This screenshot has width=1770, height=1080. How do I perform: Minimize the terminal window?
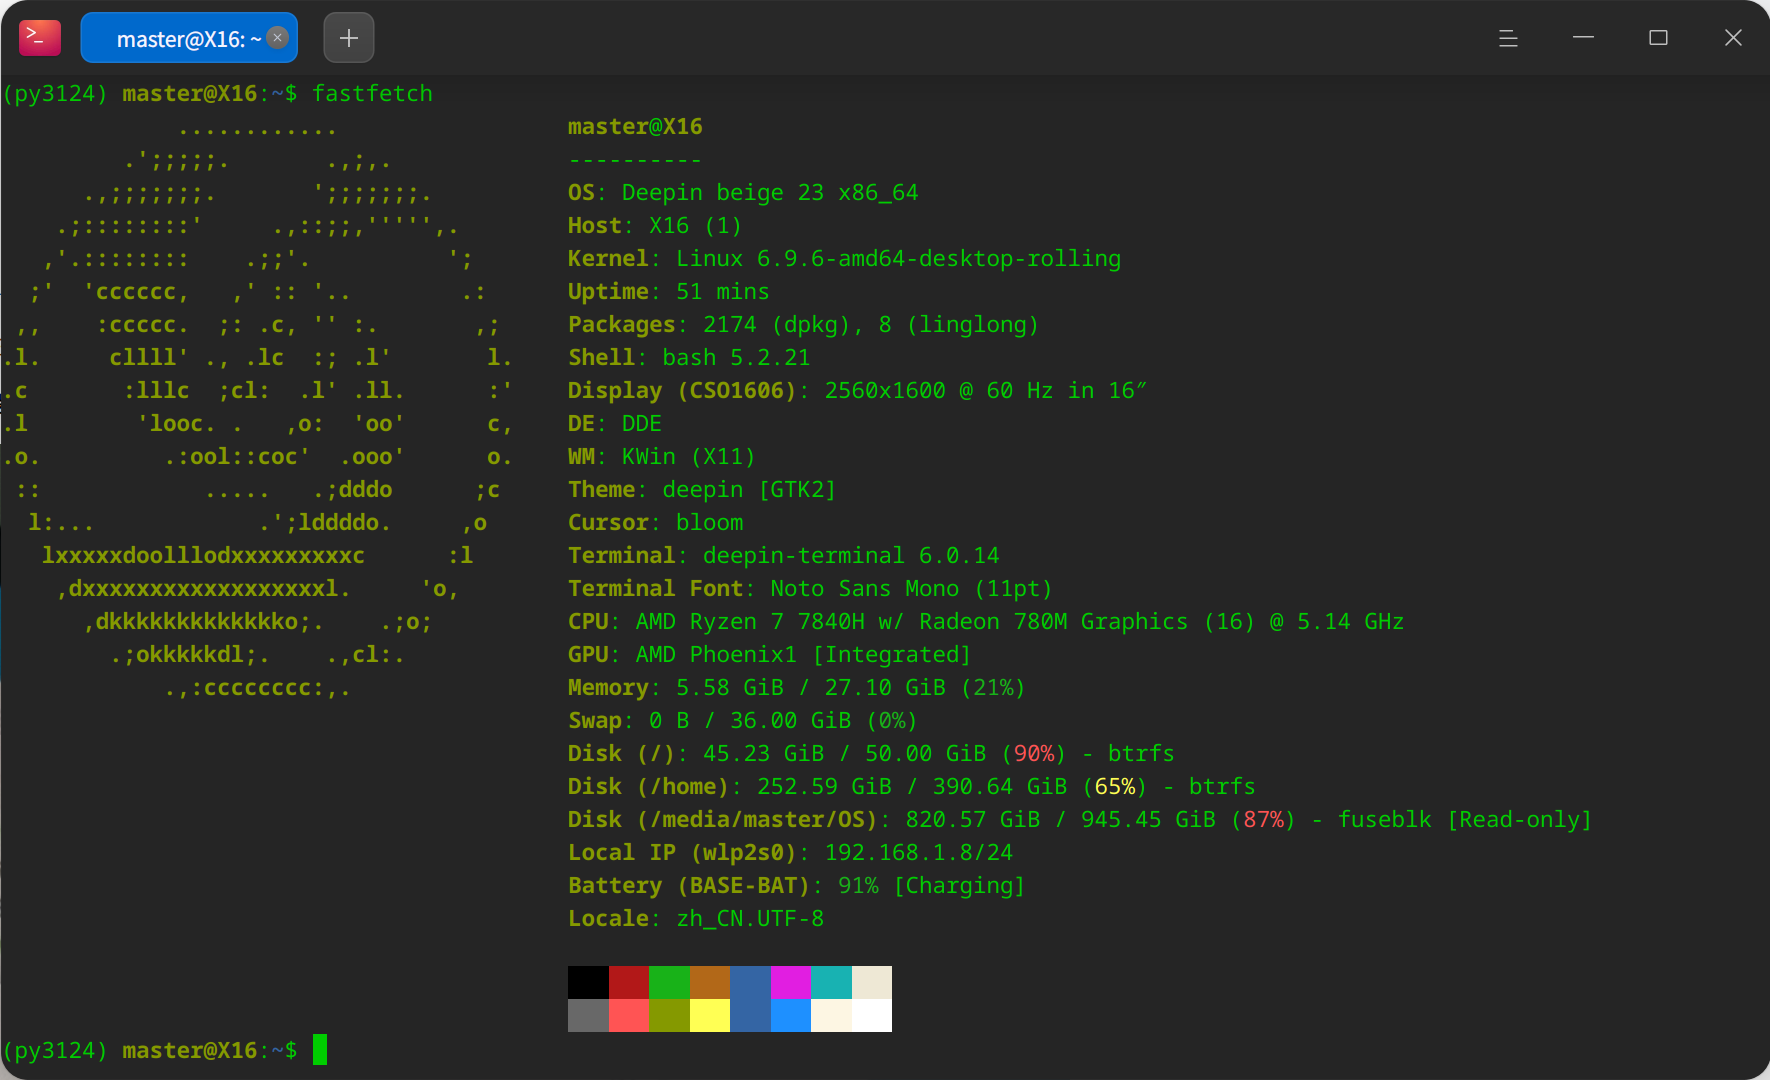click(1583, 38)
